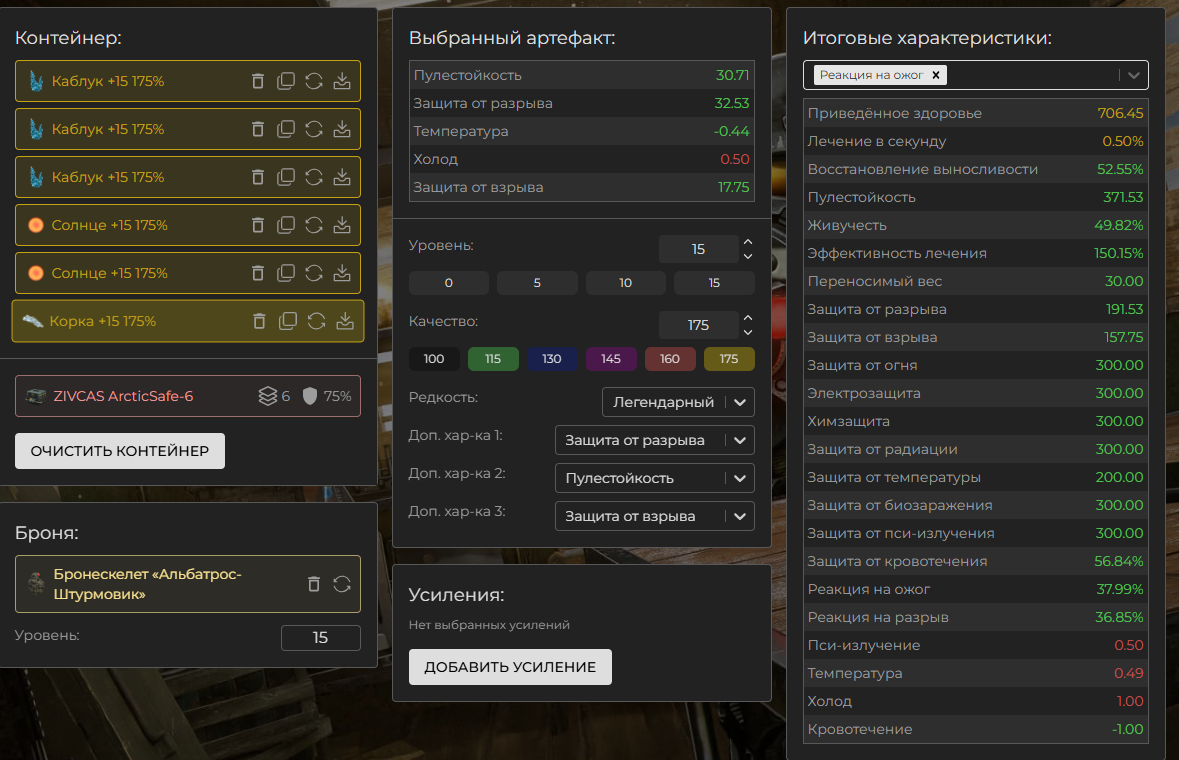Screen dimensions: 1179x760
Task: Click the Пси-излучение 0.50 row
Action: click(975, 645)
